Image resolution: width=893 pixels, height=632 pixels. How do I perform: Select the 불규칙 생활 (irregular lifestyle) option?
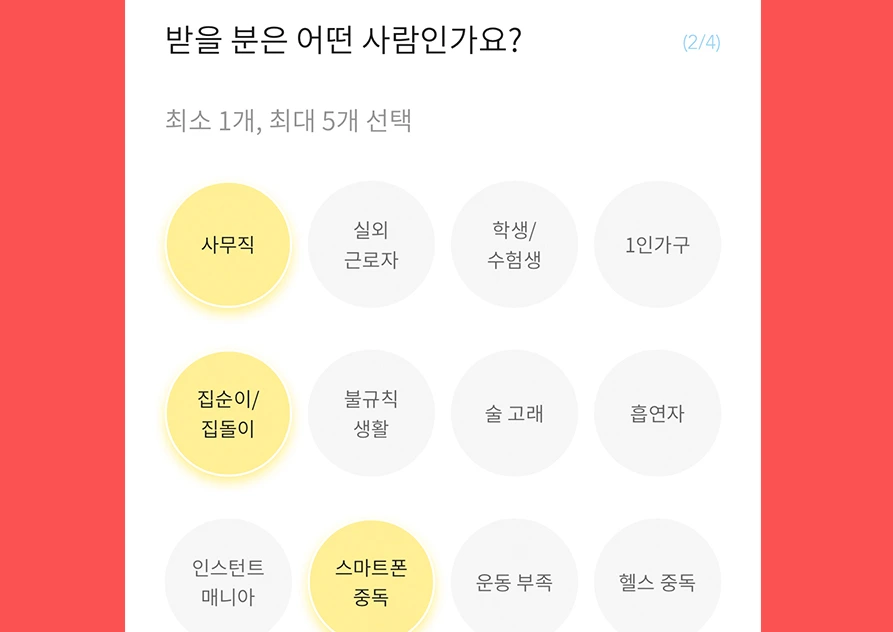coord(371,411)
